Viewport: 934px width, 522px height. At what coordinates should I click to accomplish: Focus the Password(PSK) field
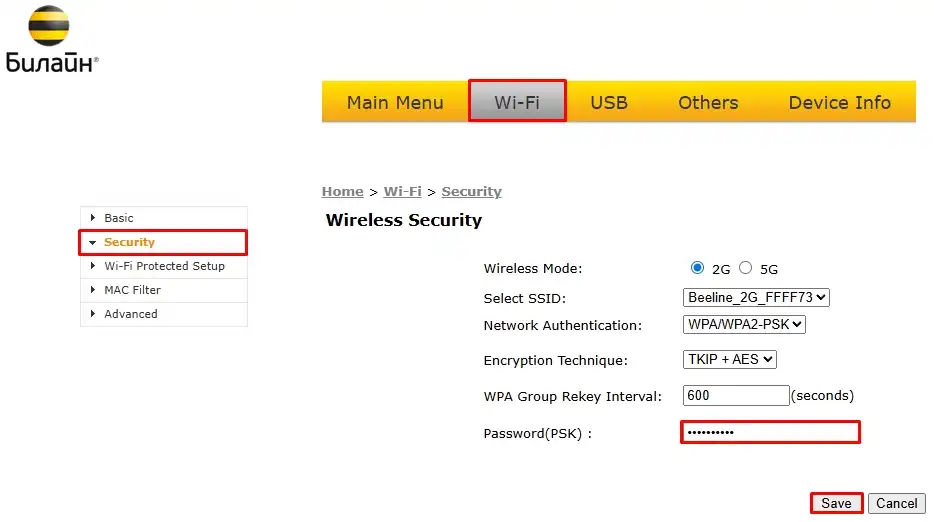tap(770, 432)
